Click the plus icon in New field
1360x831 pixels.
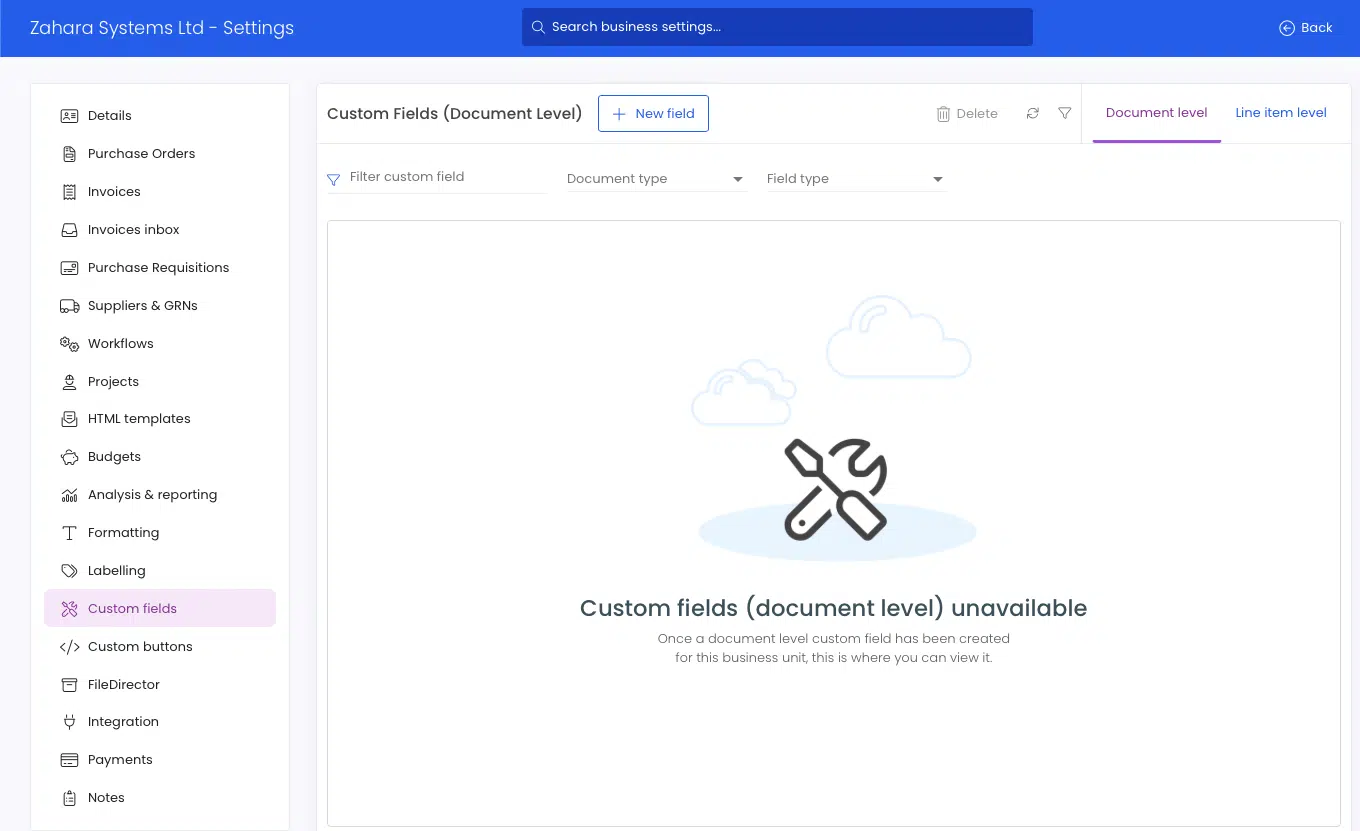click(619, 114)
